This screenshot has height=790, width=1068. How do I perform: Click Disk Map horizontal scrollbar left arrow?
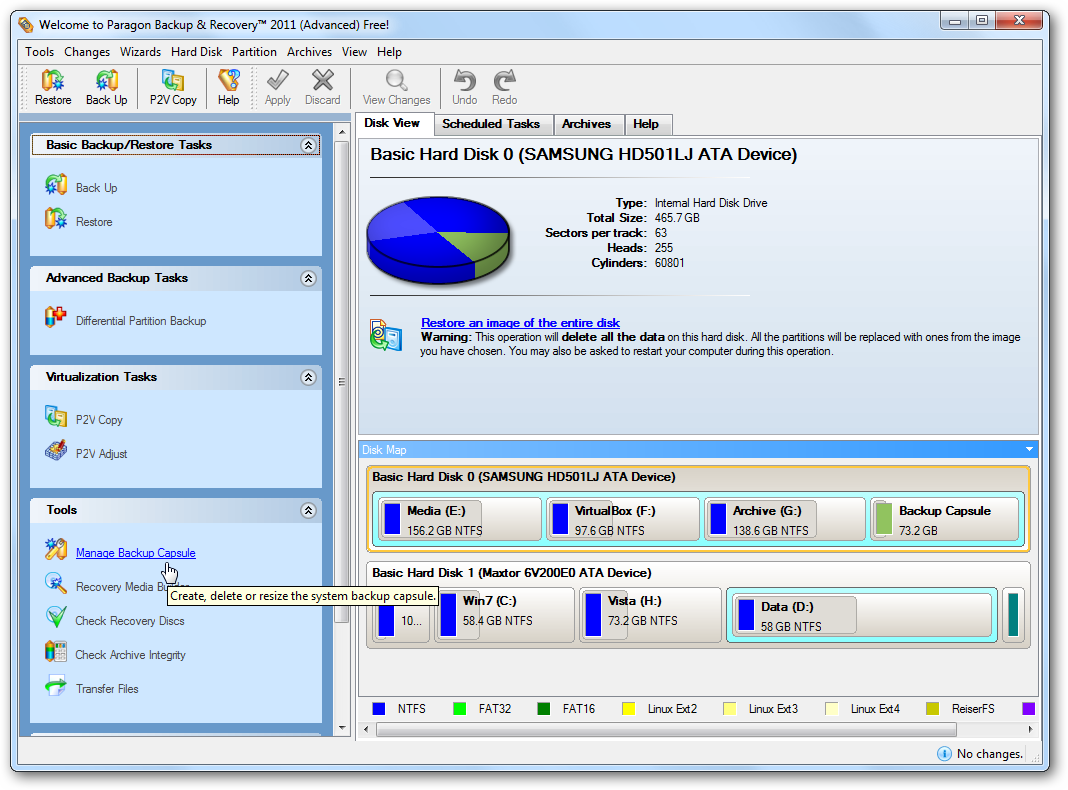(x=366, y=729)
